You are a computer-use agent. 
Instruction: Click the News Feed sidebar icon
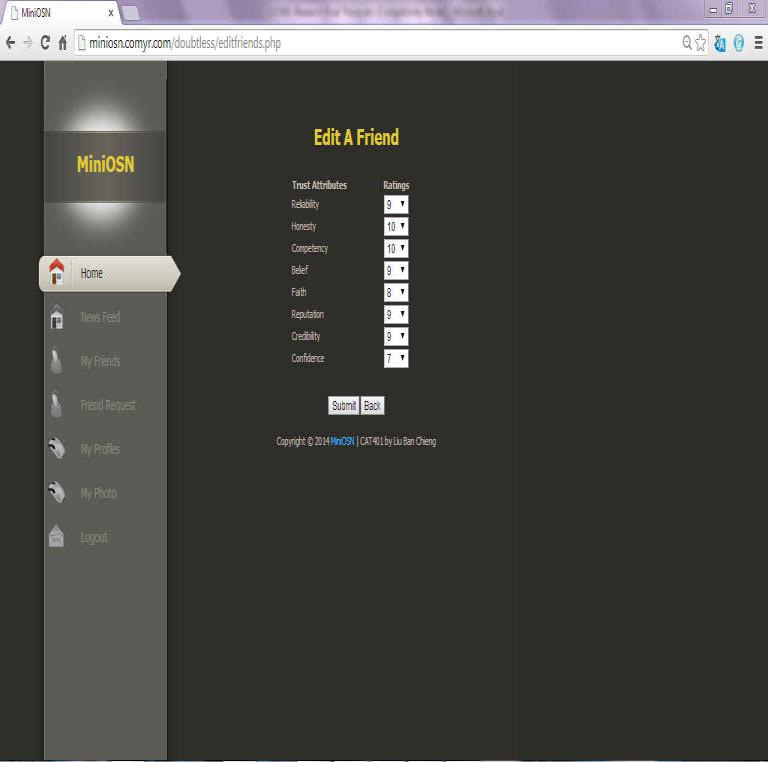(x=57, y=317)
